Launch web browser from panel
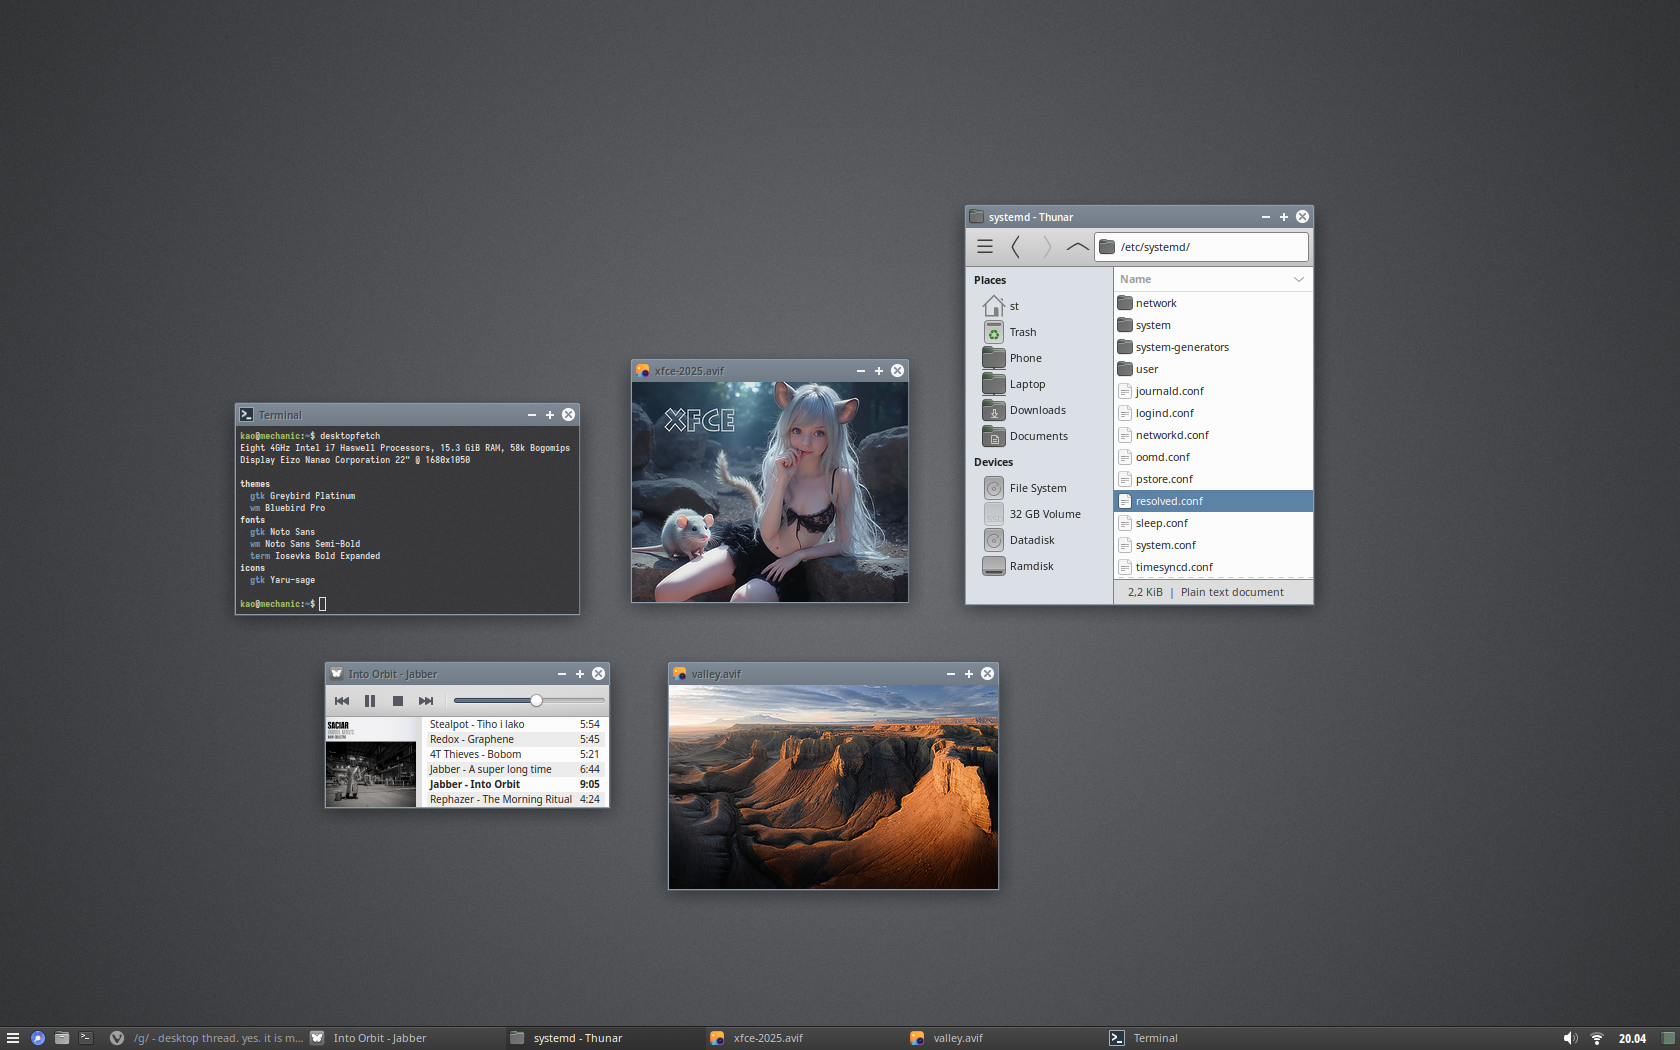This screenshot has height=1050, width=1680. click(x=38, y=1038)
